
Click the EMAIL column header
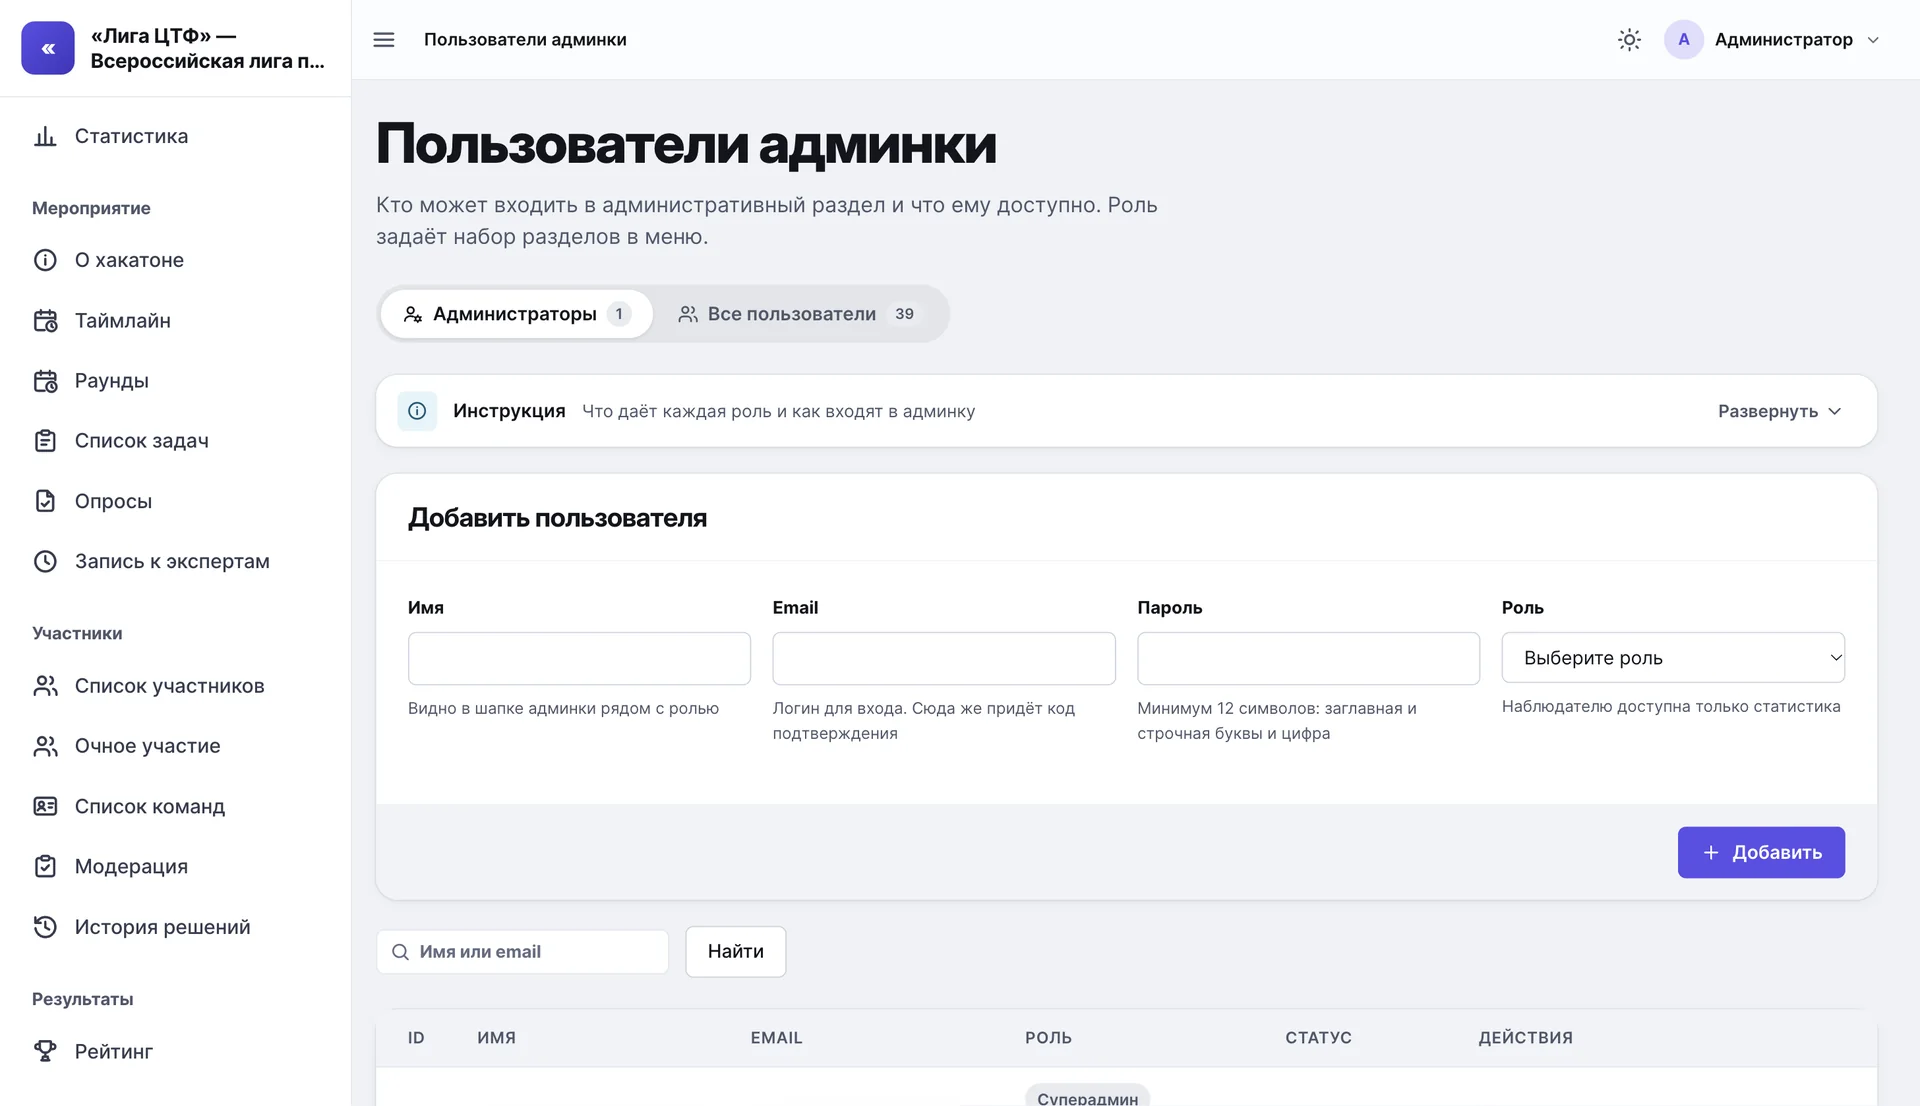(x=776, y=1038)
